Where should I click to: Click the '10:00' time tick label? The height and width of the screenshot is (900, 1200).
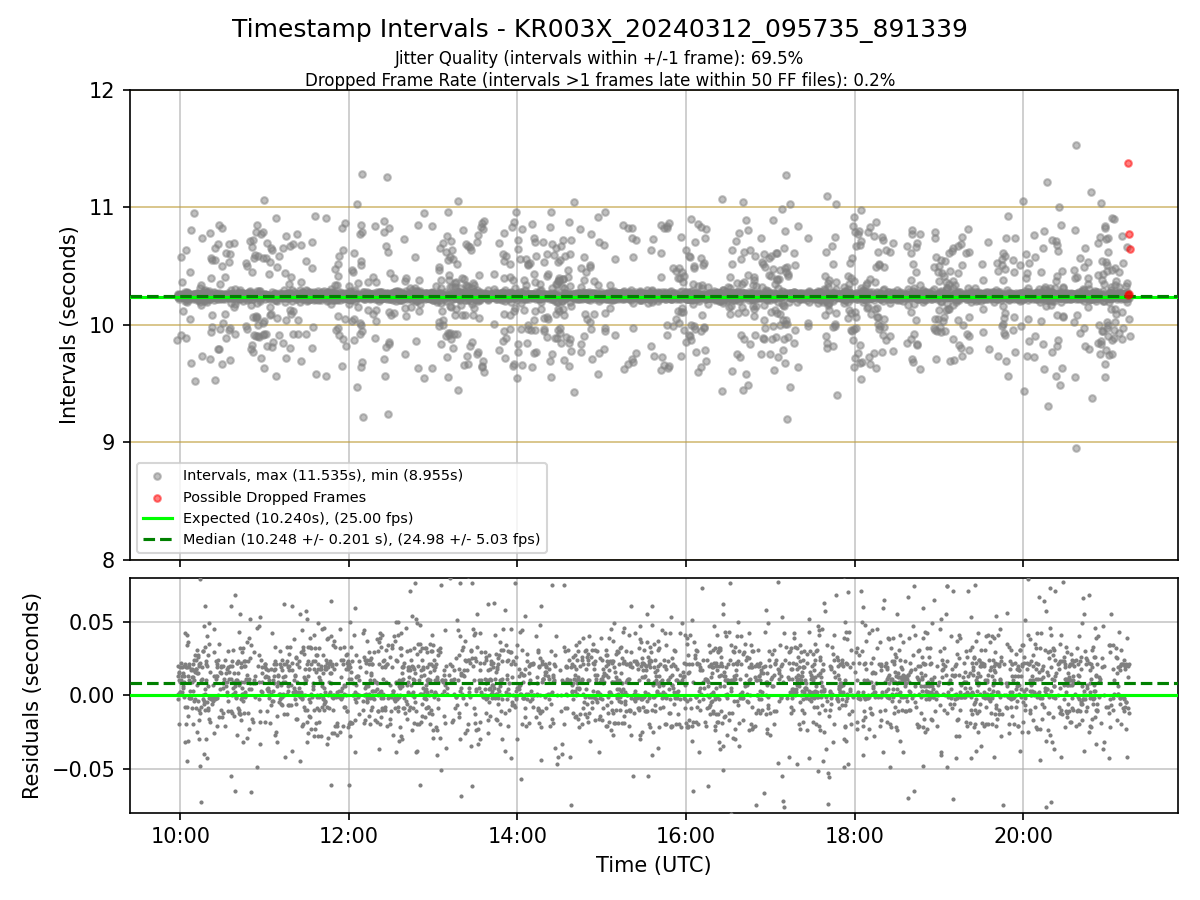coord(180,836)
